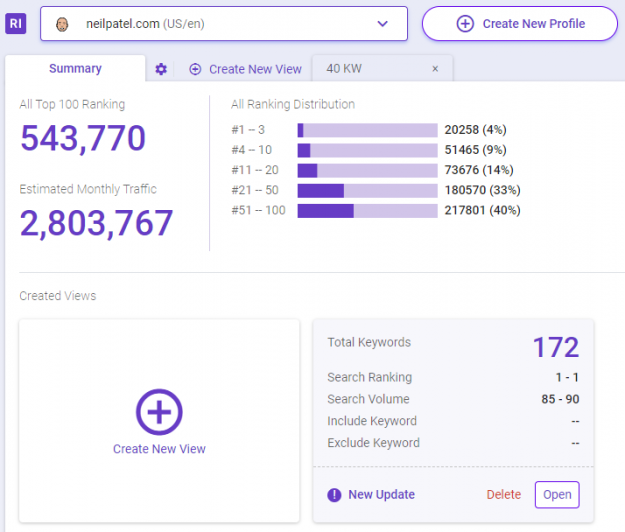The image size is (625, 532).
Task: Click the Created Views heading
Action: (x=58, y=296)
